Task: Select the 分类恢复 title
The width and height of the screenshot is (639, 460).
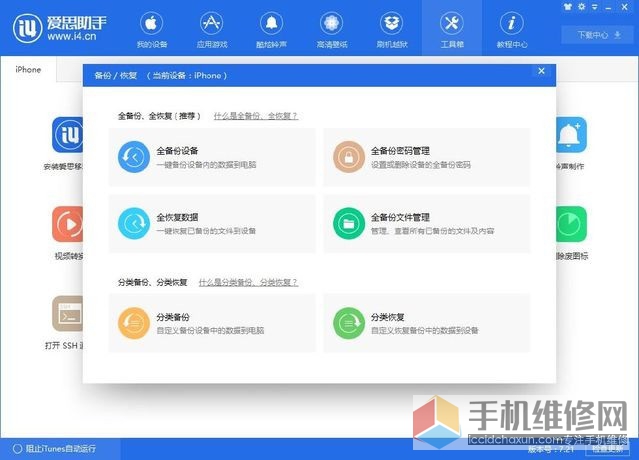Action: (x=388, y=317)
